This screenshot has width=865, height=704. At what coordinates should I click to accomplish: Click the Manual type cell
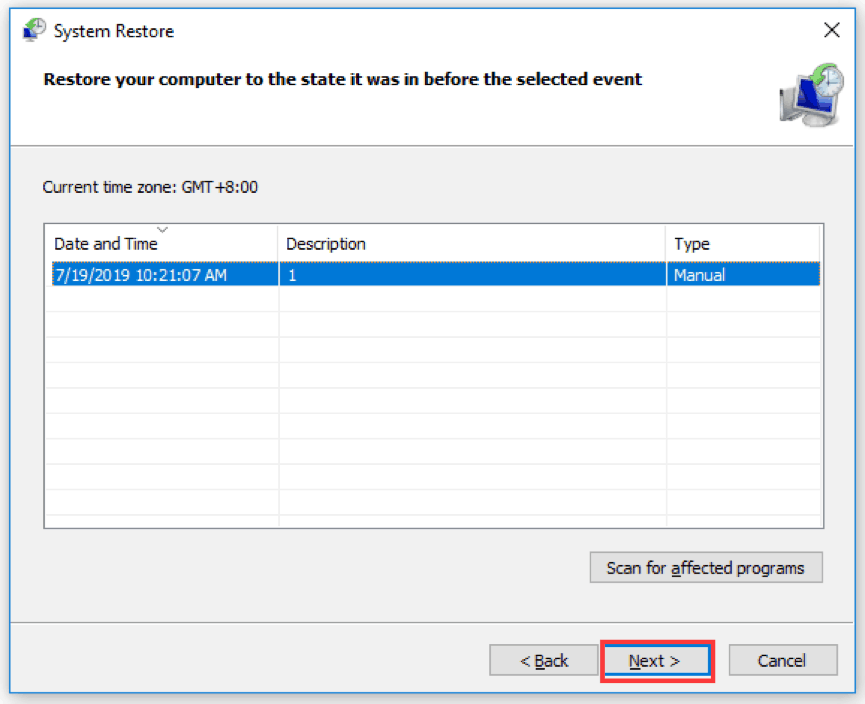click(700, 274)
